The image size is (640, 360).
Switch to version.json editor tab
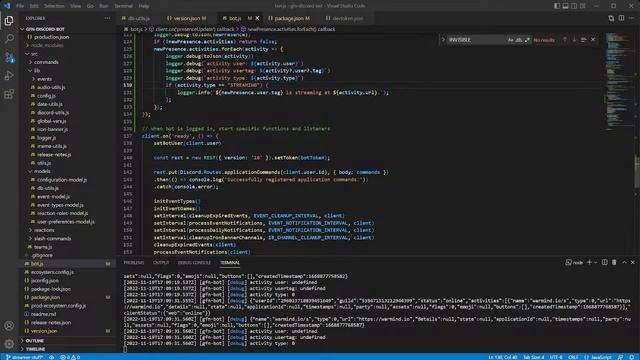[x=187, y=18]
